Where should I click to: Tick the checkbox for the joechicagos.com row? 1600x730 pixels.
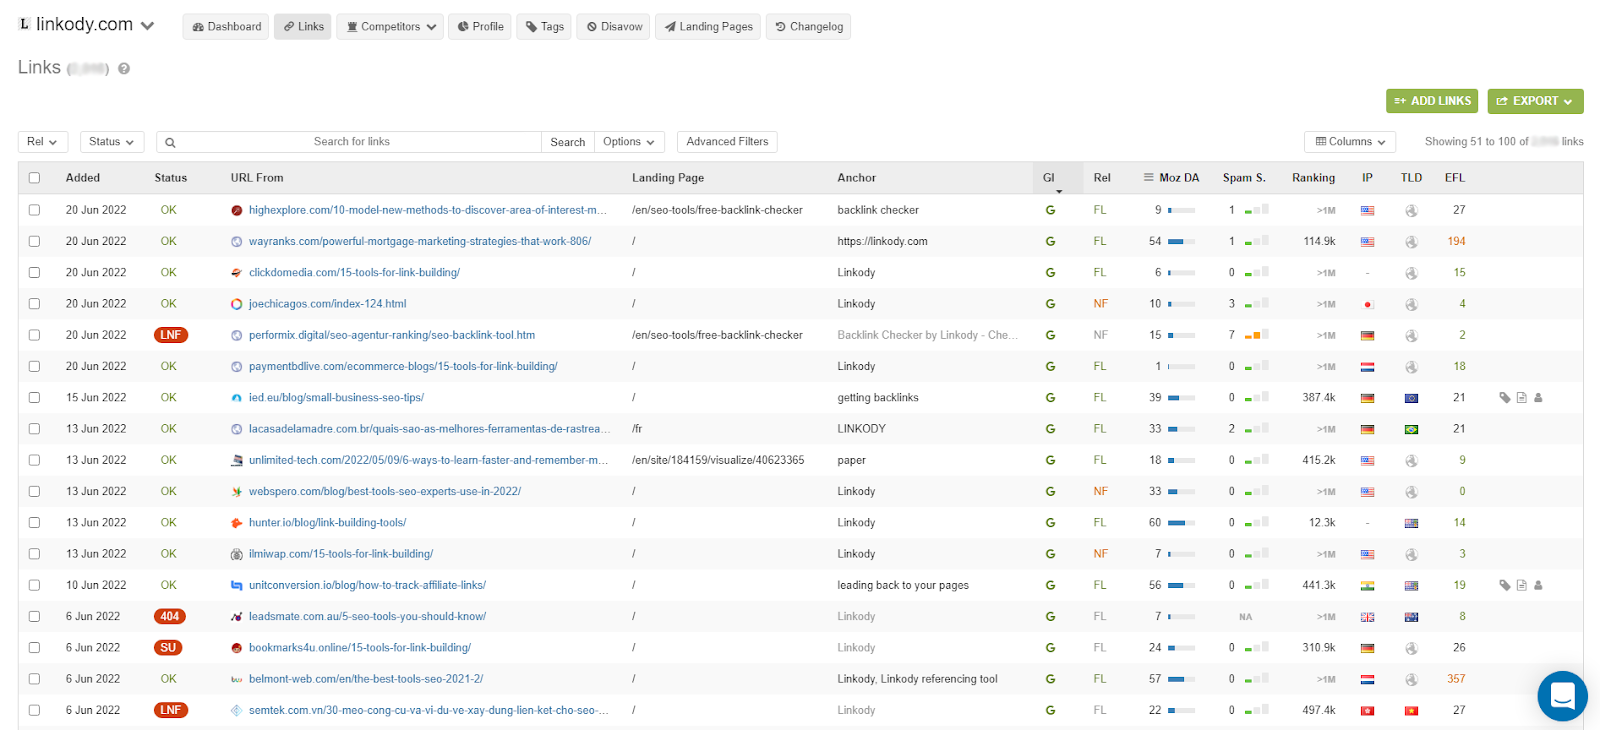coord(34,304)
